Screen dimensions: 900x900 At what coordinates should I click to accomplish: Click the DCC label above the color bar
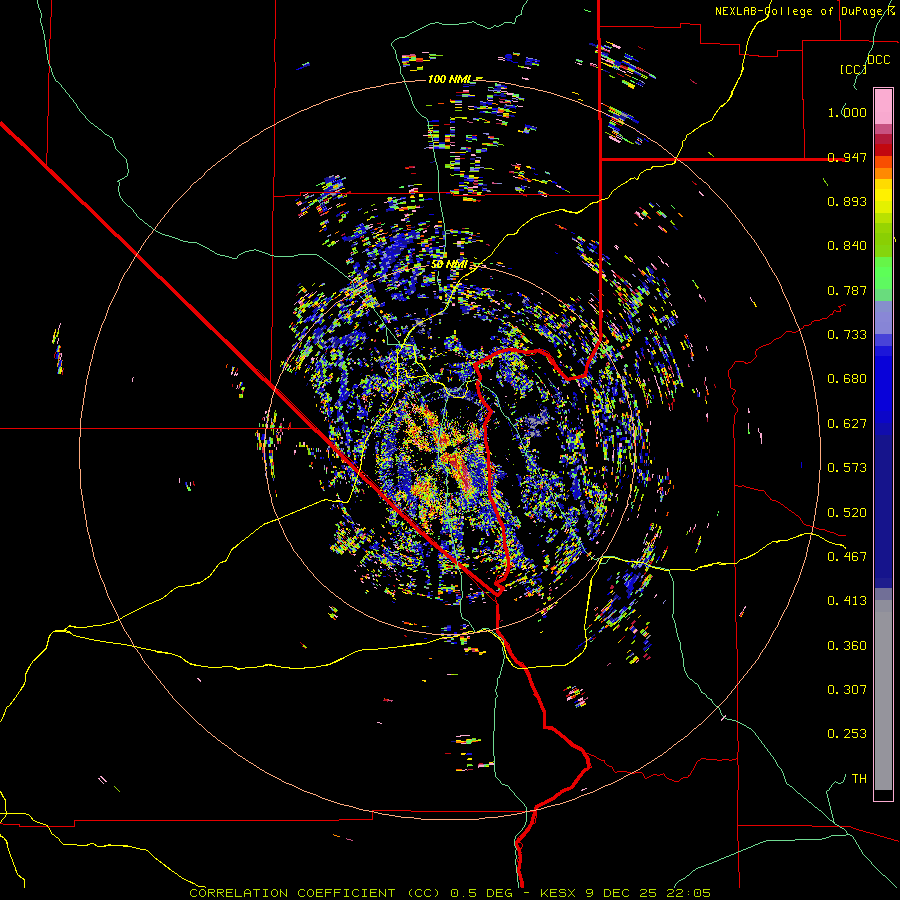click(878, 60)
